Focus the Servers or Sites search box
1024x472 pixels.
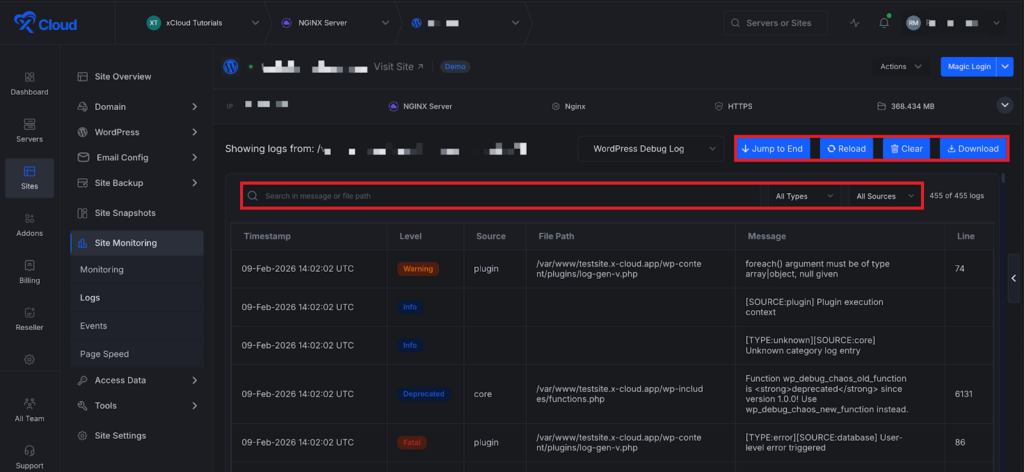click(x=776, y=23)
